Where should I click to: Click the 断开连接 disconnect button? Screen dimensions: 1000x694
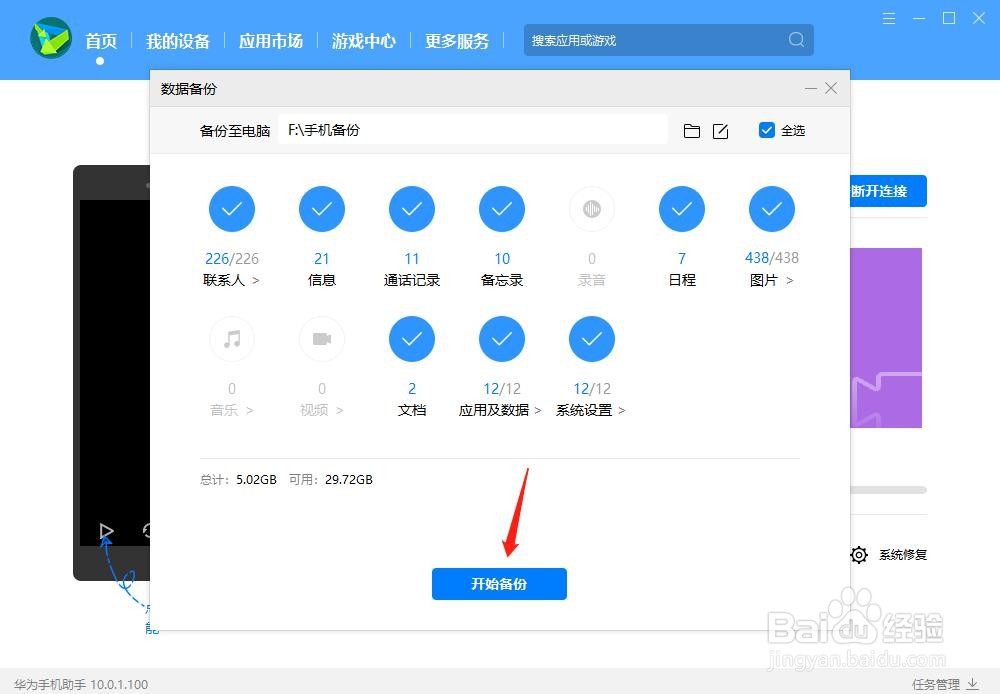(888, 191)
